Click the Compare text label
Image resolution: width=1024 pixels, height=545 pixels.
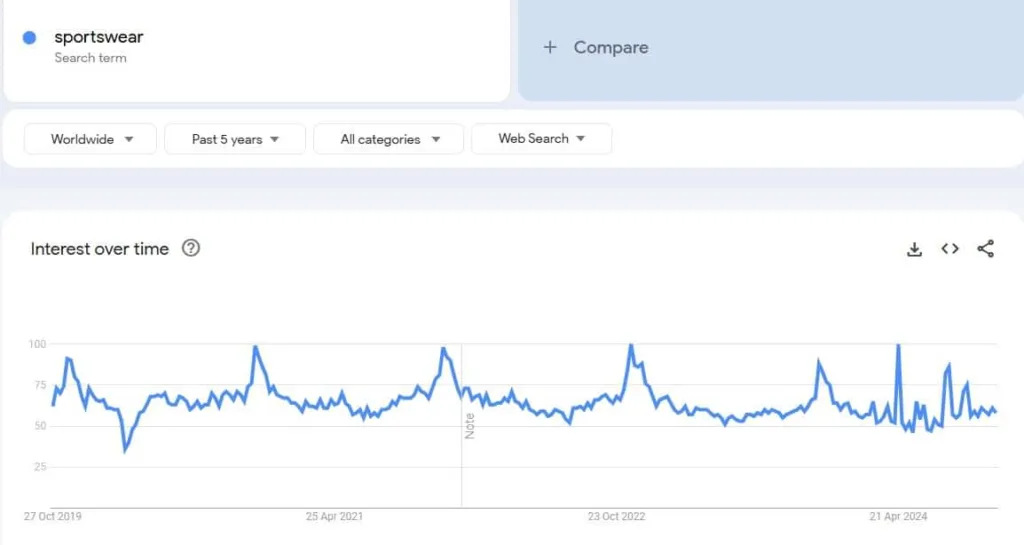pos(611,47)
